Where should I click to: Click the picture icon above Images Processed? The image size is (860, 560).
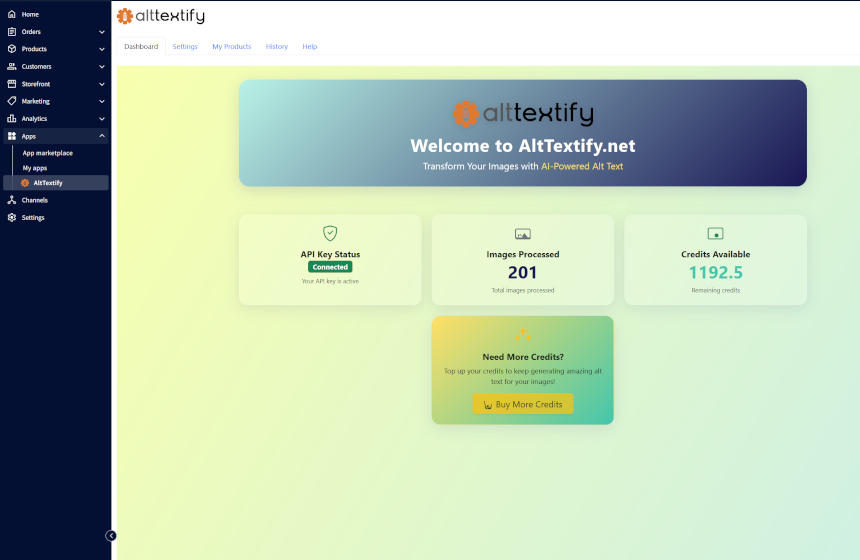pyautogui.click(x=523, y=234)
